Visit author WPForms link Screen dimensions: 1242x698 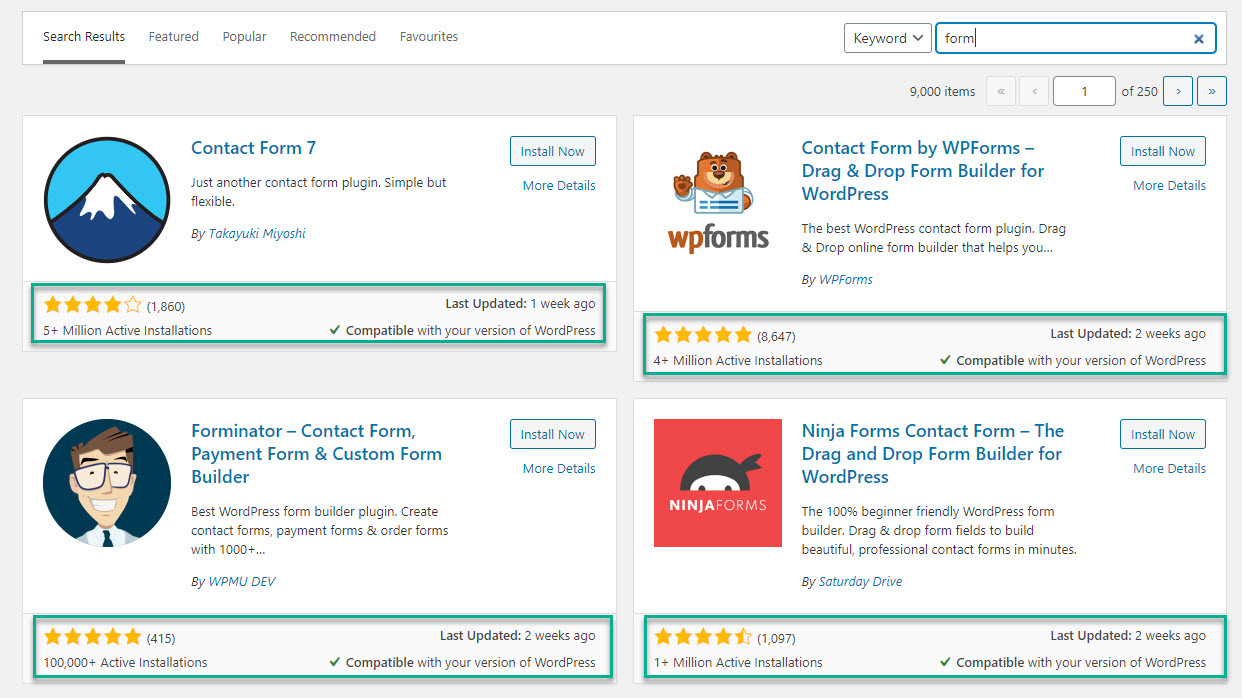point(845,279)
